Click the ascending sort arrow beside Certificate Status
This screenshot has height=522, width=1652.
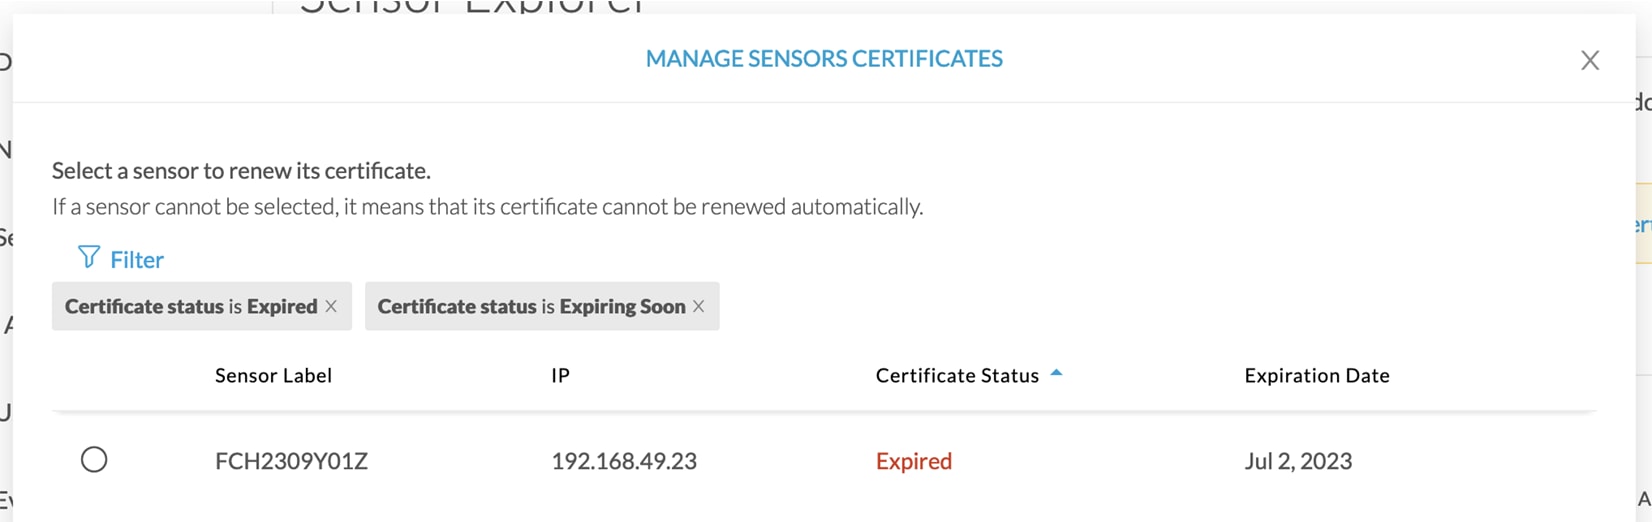click(x=1056, y=373)
